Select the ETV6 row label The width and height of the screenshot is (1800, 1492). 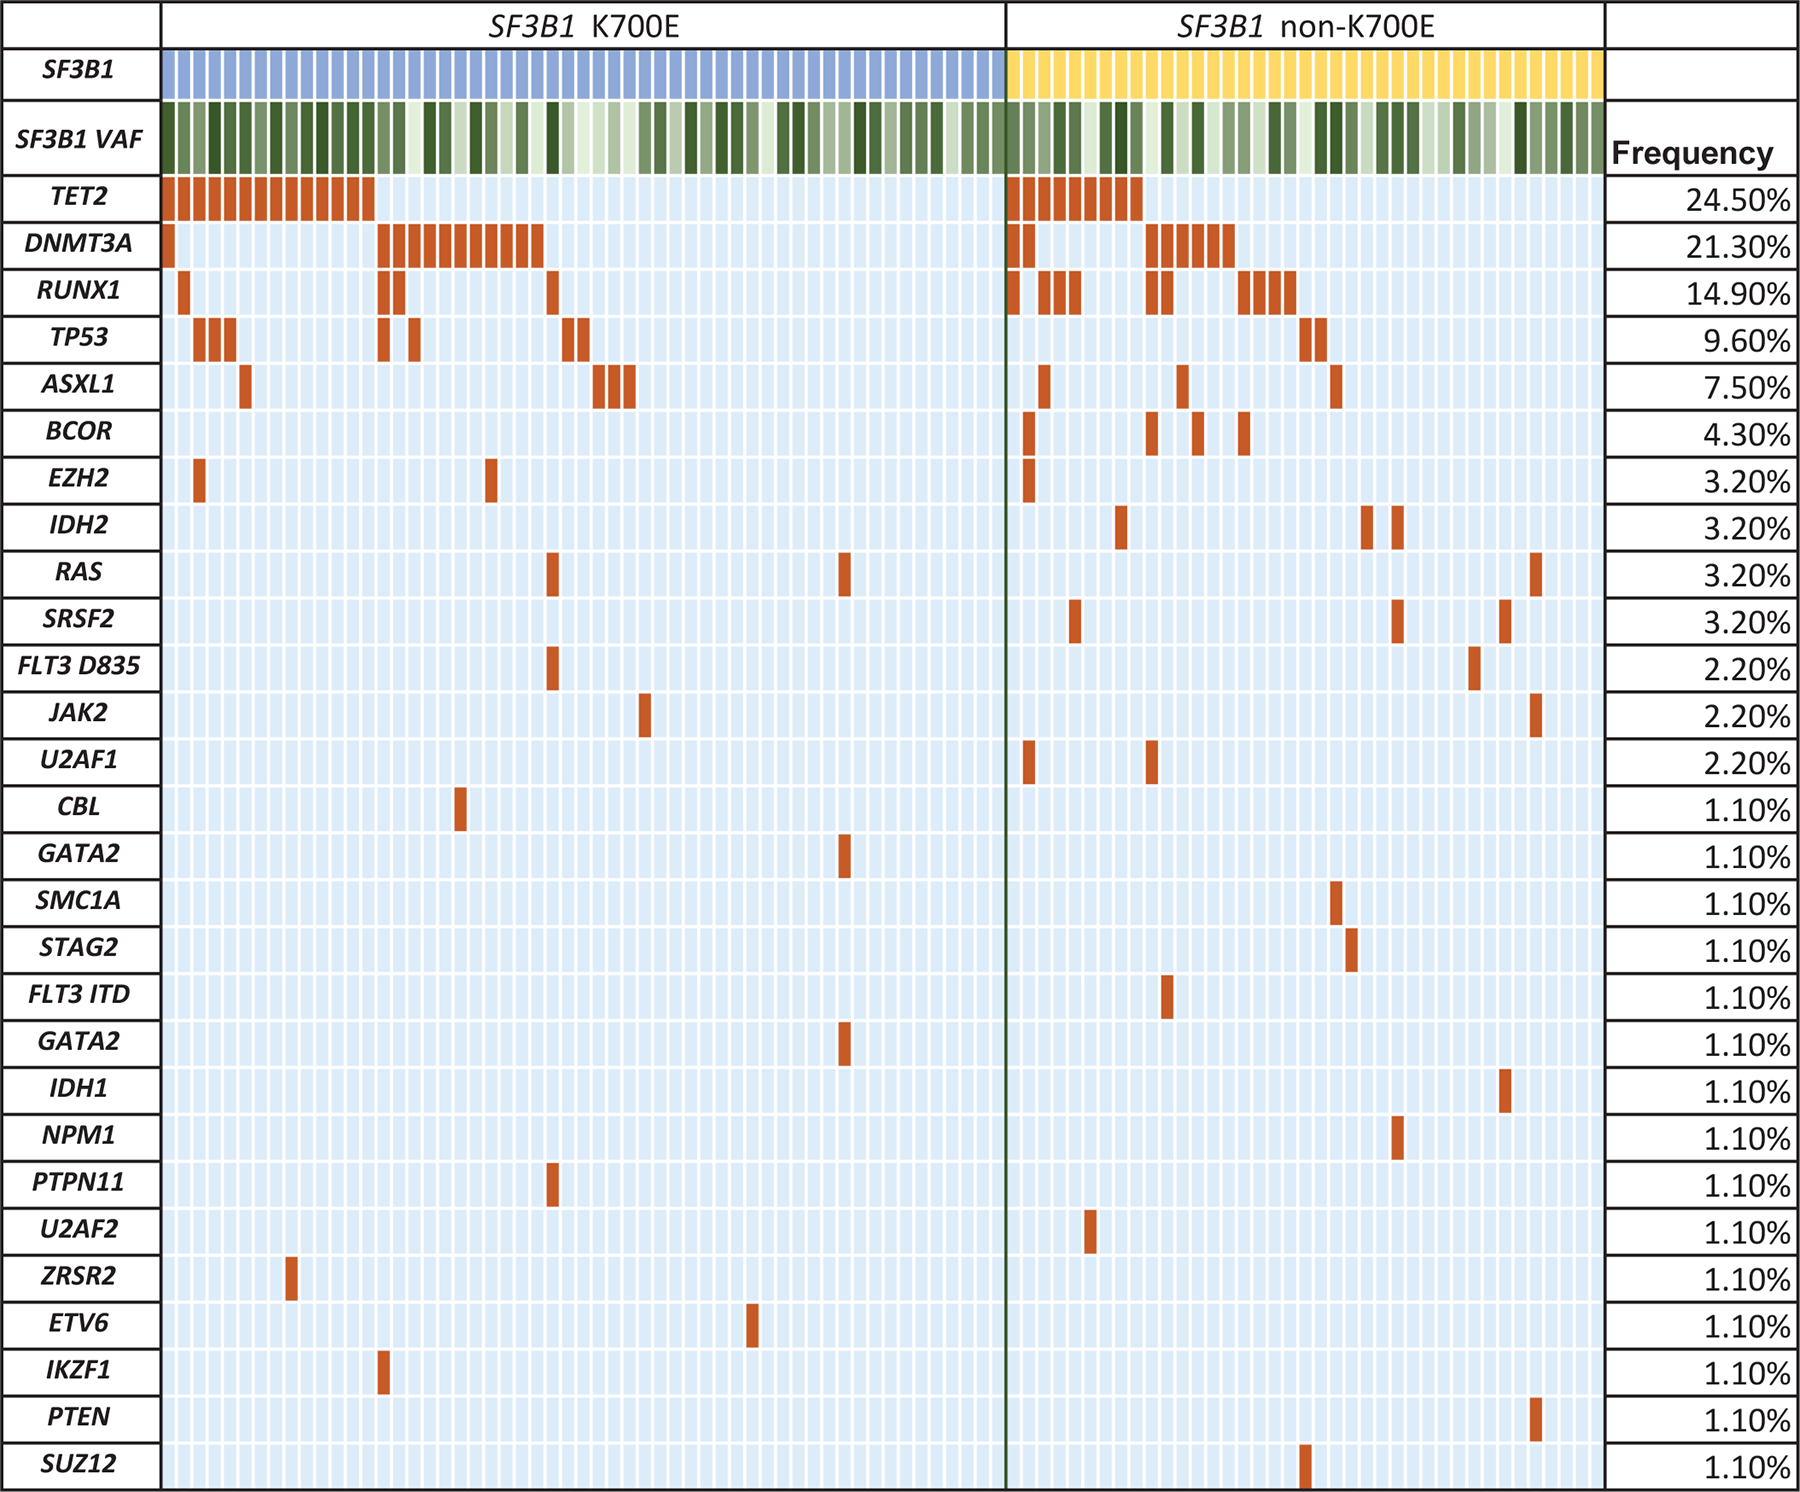79,1323
